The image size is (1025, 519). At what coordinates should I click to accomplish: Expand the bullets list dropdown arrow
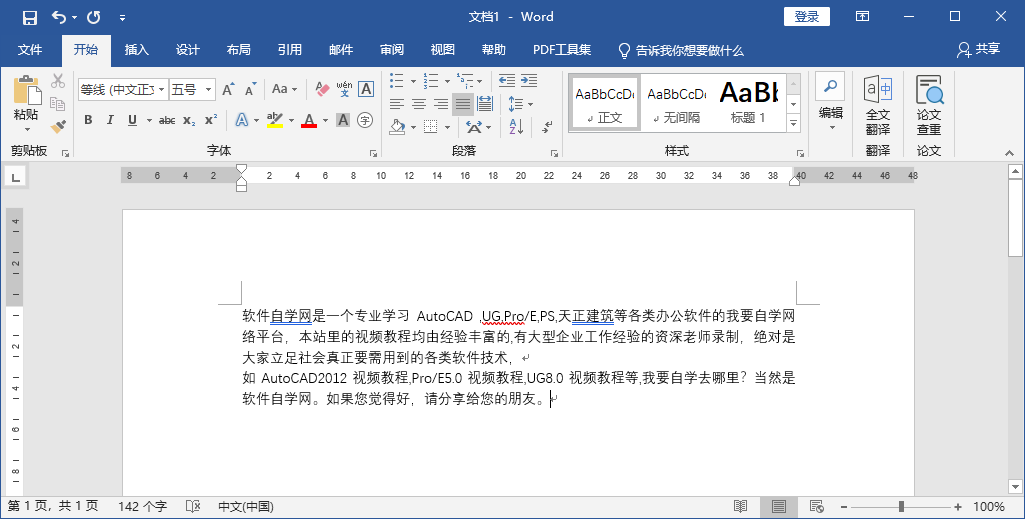pyautogui.click(x=413, y=81)
